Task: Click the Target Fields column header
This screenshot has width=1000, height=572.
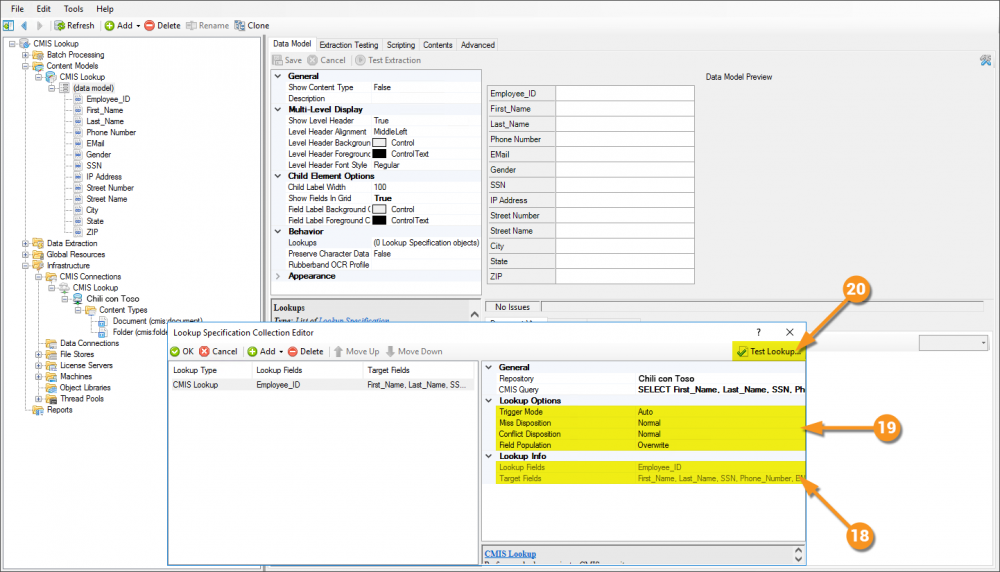Action: click(x=419, y=370)
